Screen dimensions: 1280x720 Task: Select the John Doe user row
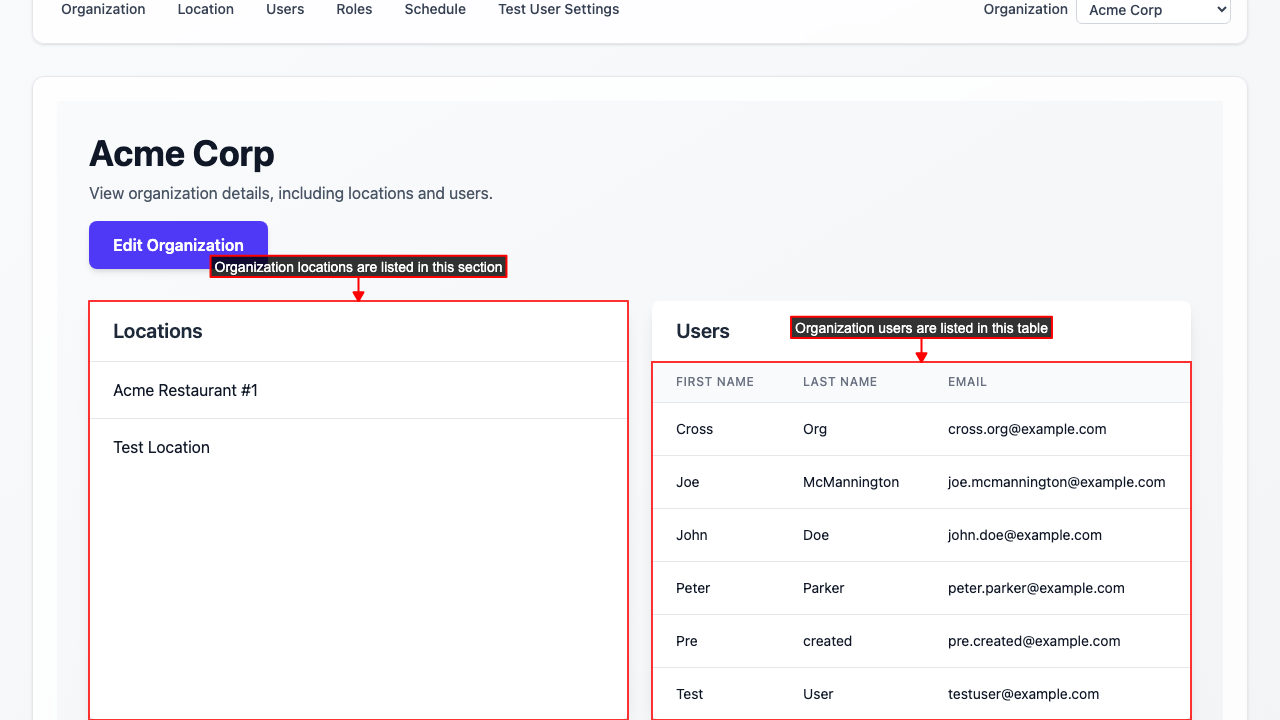(x=920, y=535)
